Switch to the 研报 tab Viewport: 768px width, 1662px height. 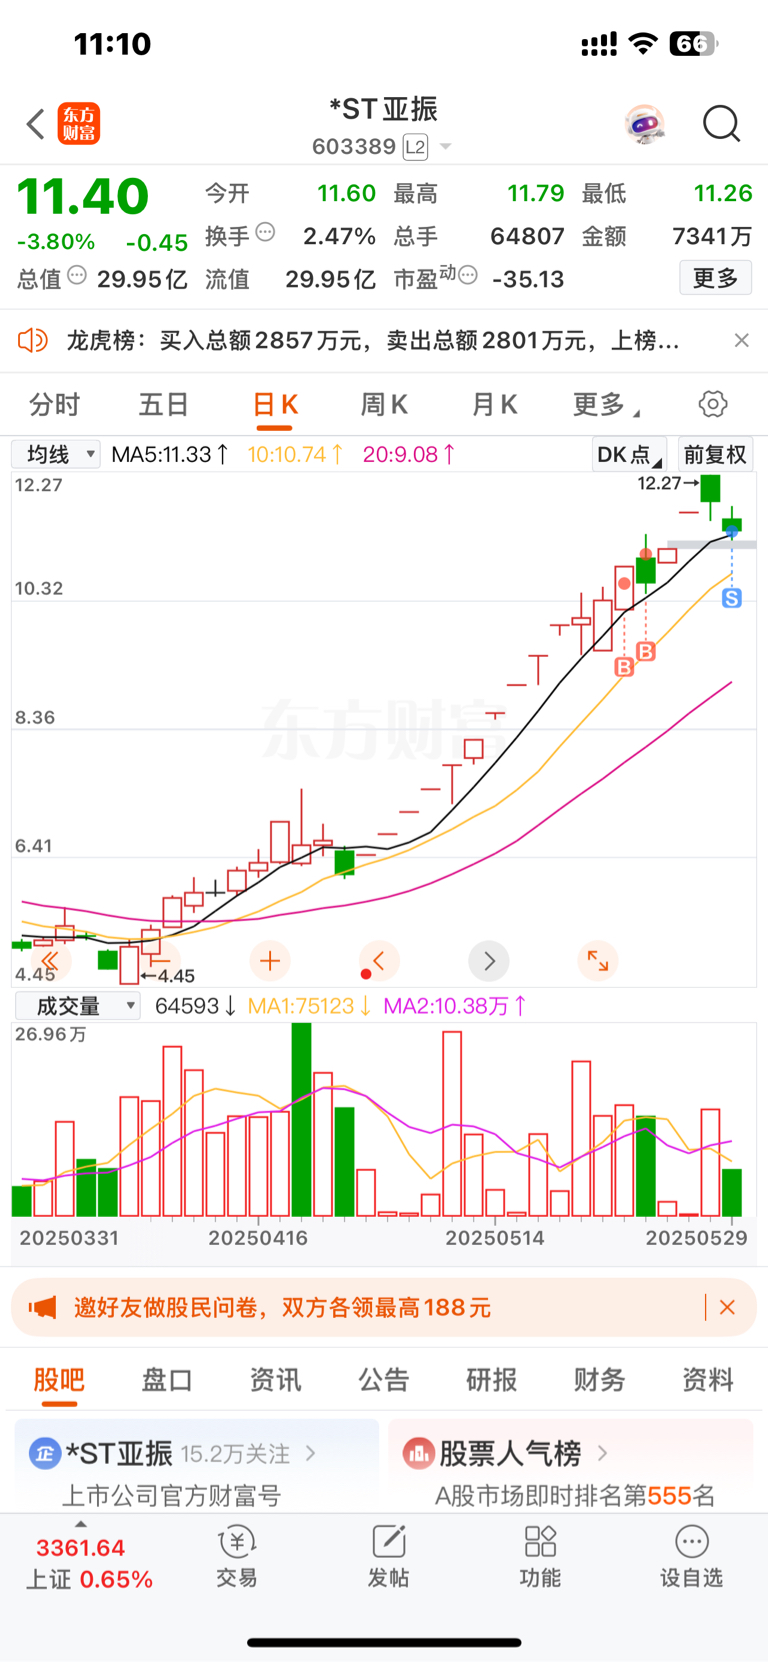pyautogui.click(x=492, y=1380)
